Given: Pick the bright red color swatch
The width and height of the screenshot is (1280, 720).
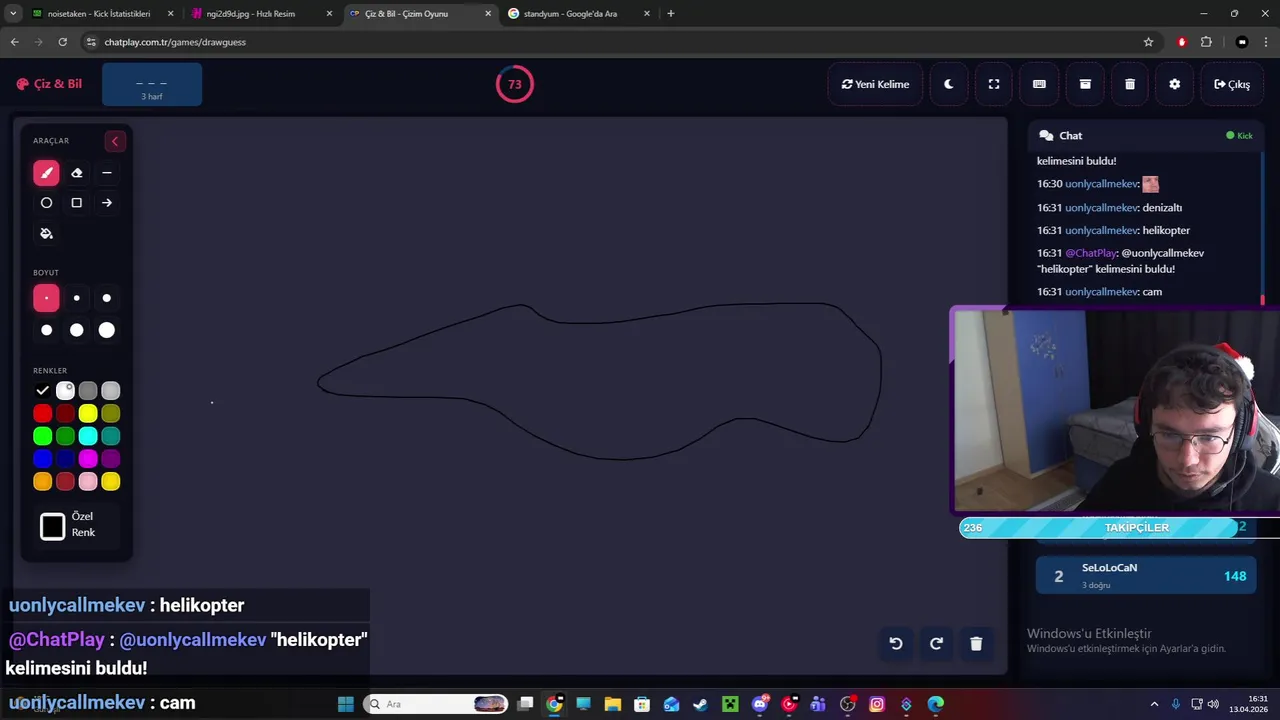Looking at the screenshot, I should click(42, 414).
